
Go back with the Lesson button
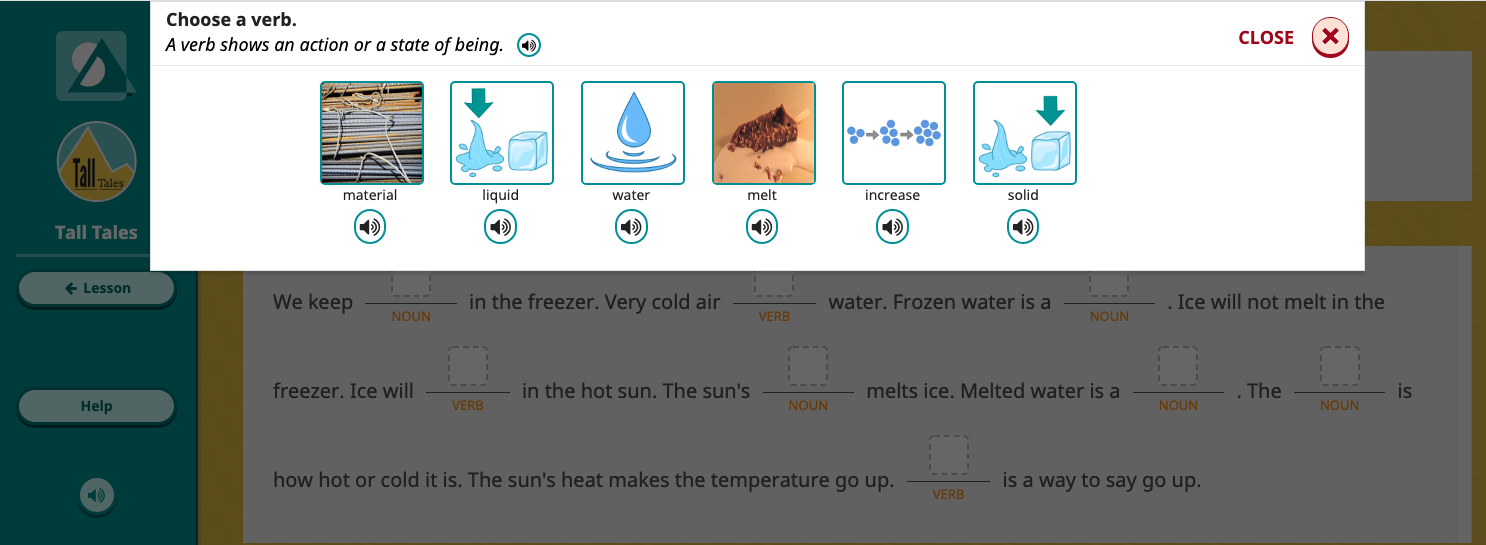click(96, 288)
